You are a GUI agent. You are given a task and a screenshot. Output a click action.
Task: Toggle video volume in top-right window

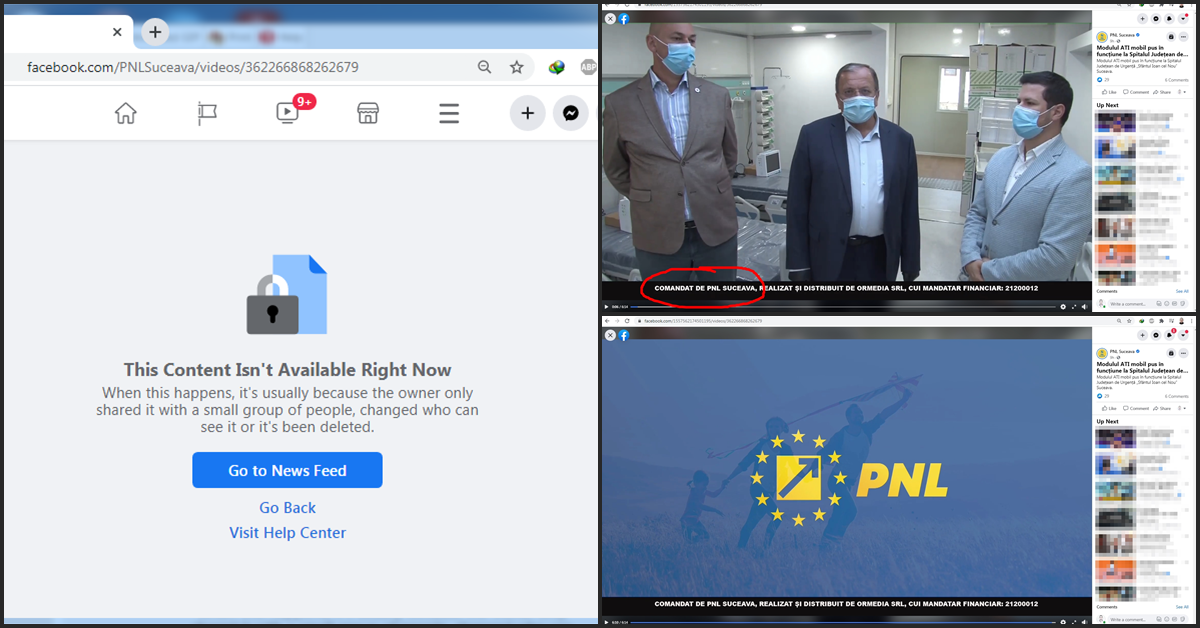pyautogui.click(x=1084, y=307)
